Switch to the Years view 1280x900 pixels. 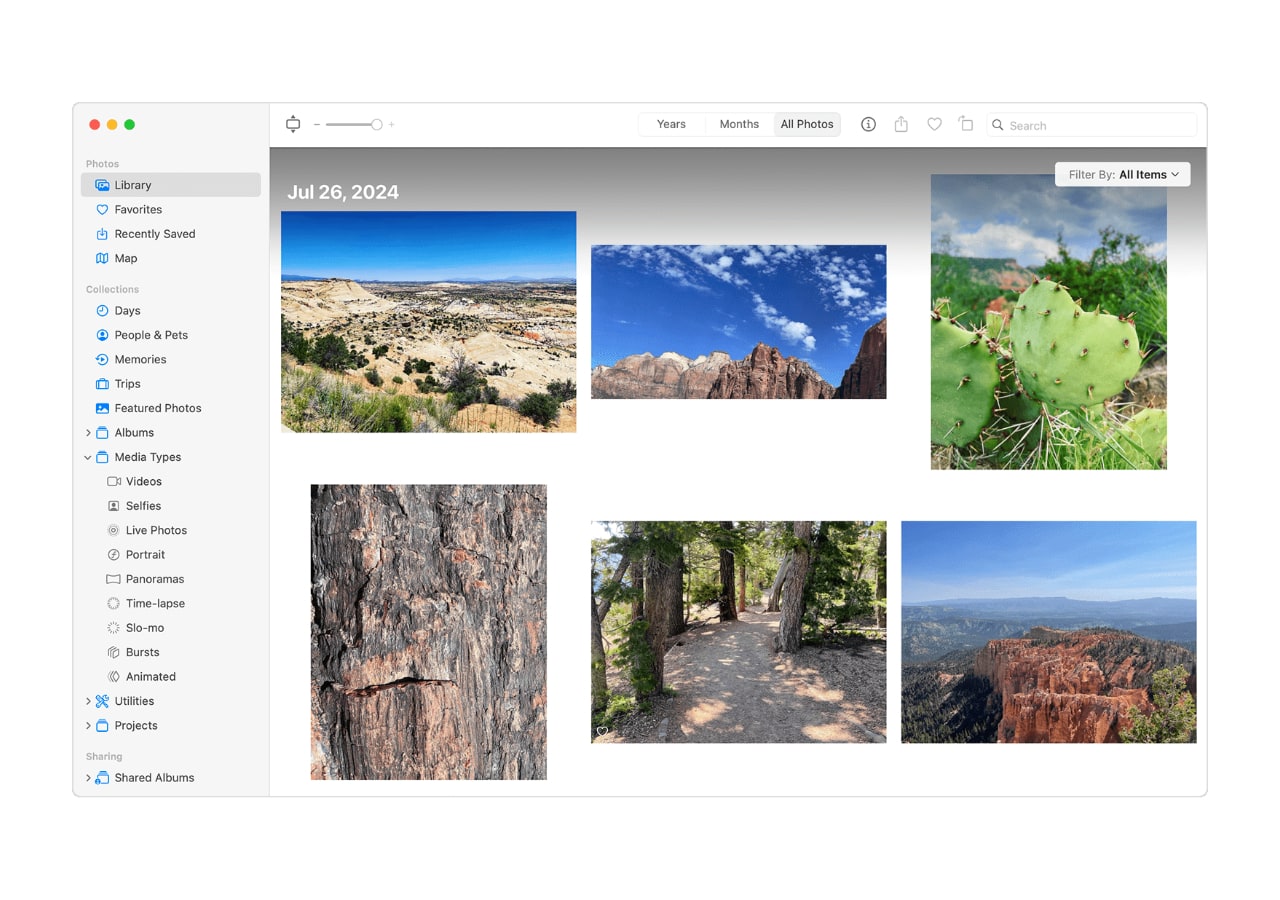click(x=671, y=124)
